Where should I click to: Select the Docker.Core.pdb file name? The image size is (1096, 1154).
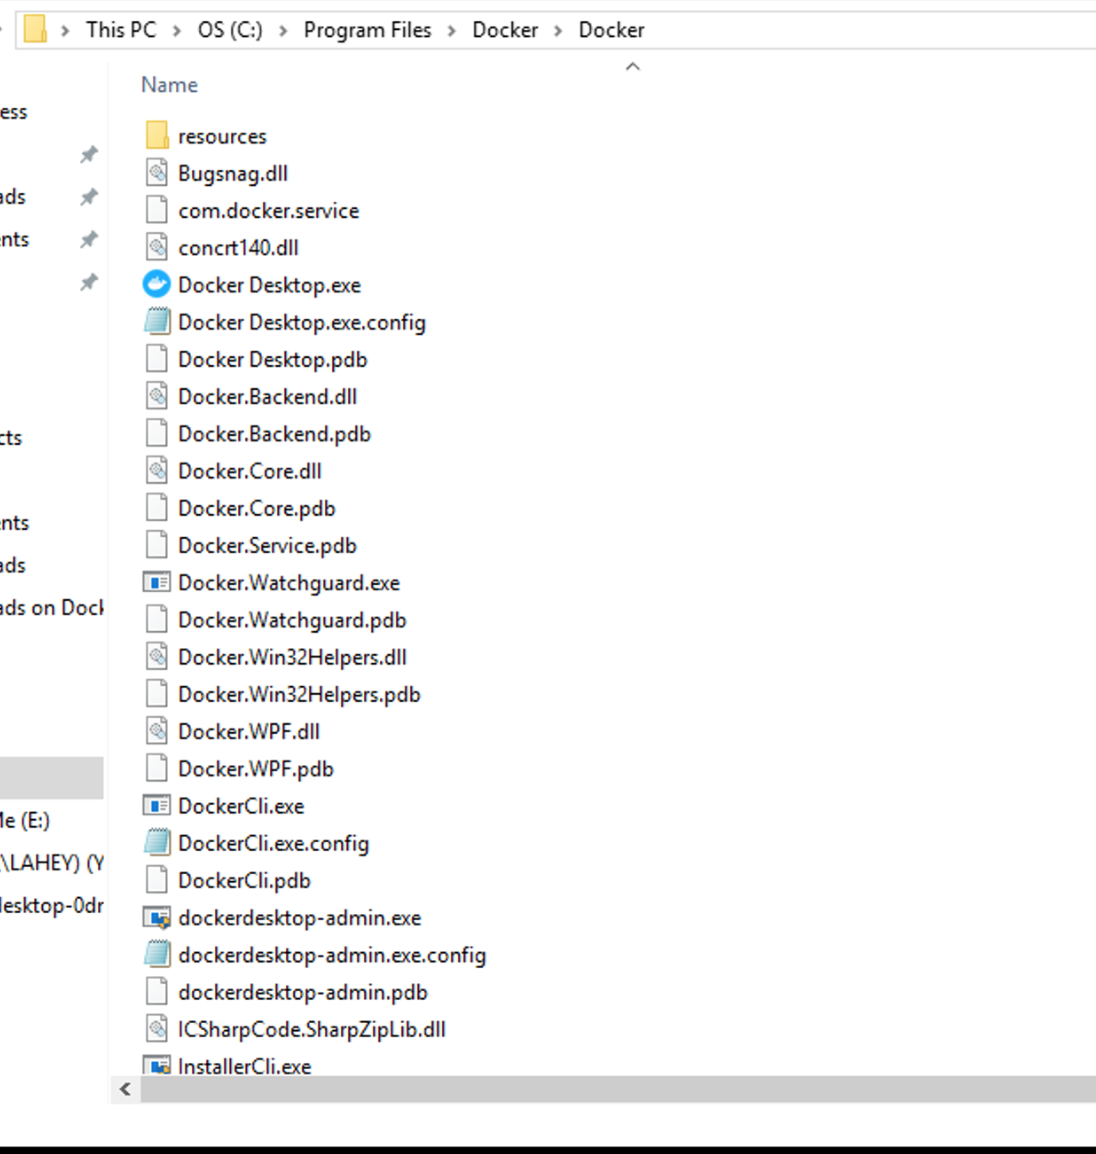click(256, 508)
